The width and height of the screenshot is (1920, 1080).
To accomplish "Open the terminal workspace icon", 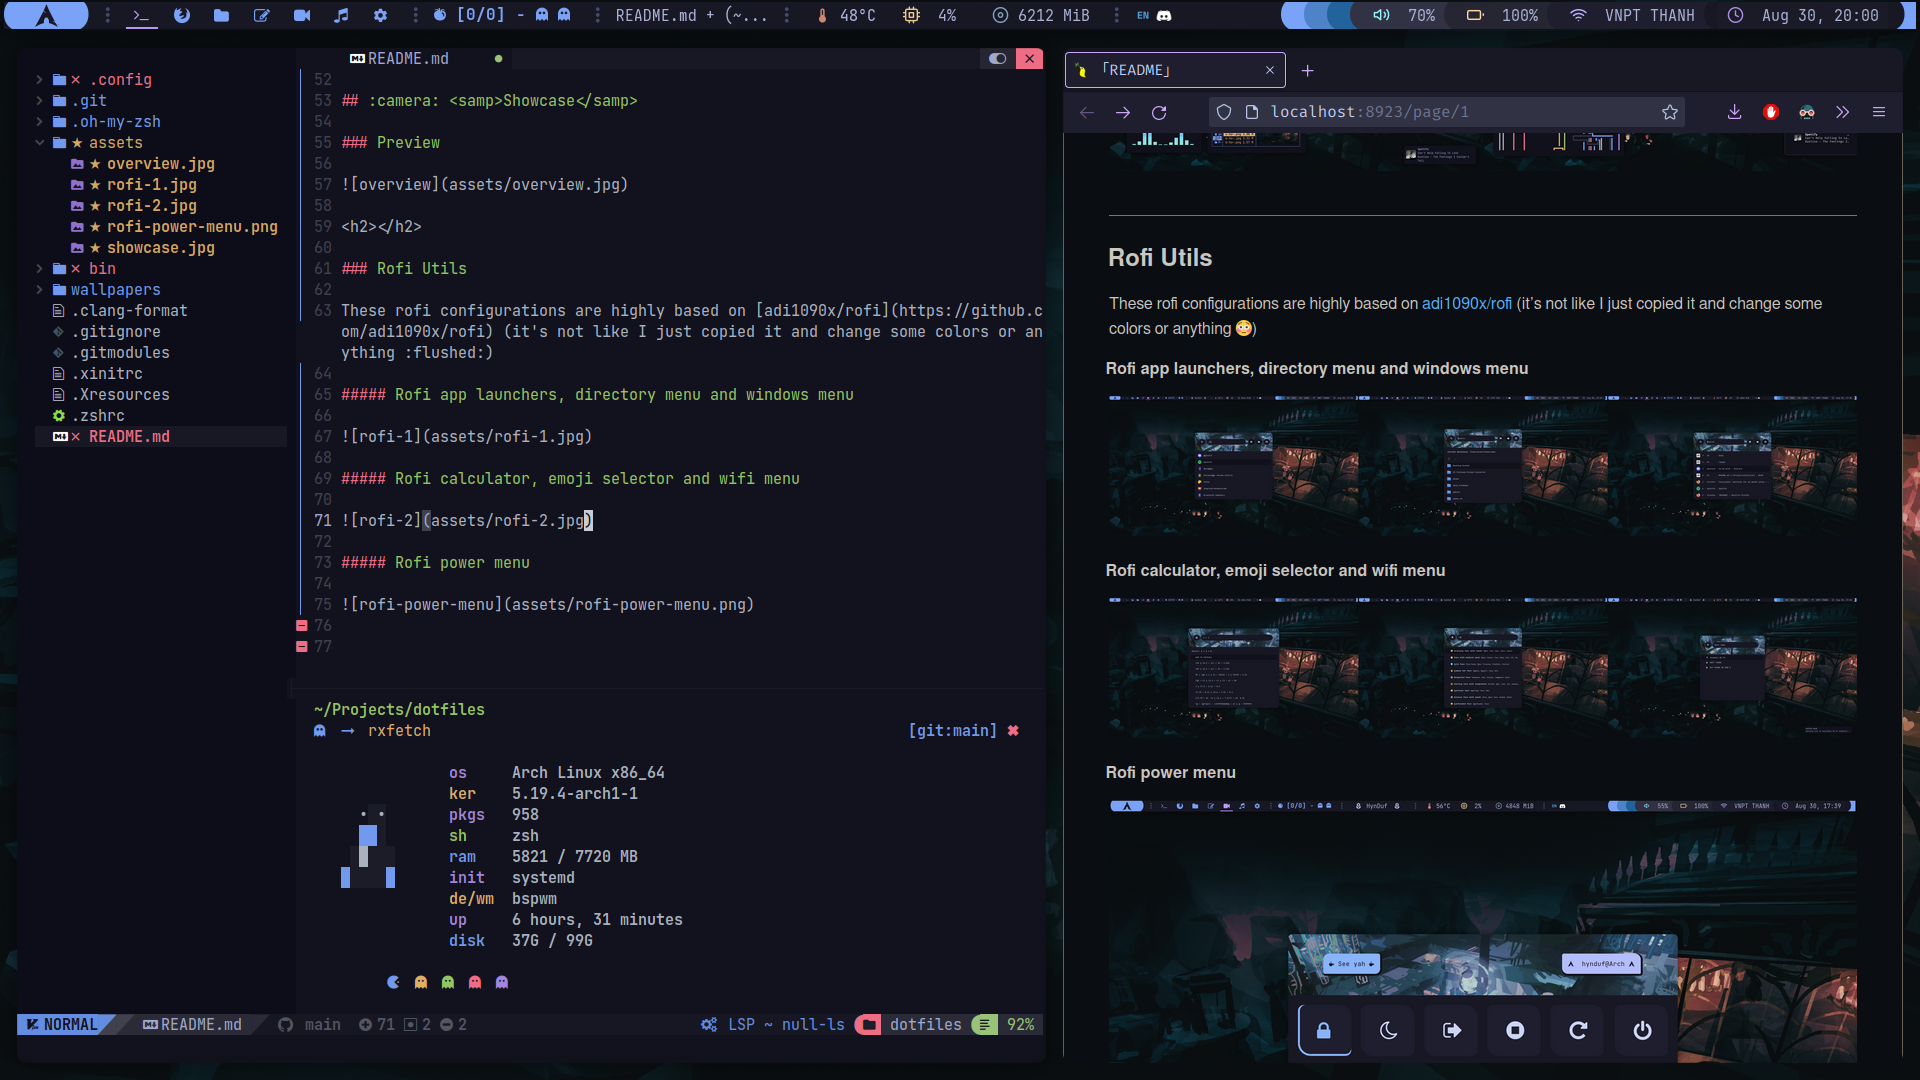I will (x=141, y=15).
